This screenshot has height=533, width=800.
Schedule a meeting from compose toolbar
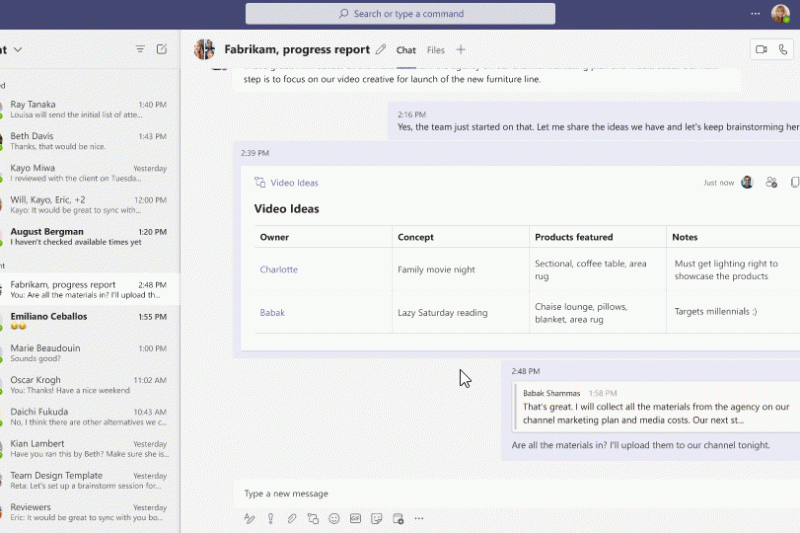(x=398, y=519)
